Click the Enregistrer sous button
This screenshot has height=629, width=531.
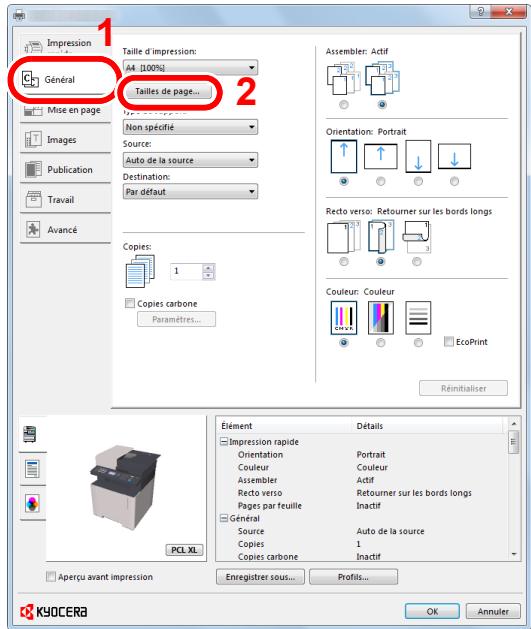tap(260, 577)
